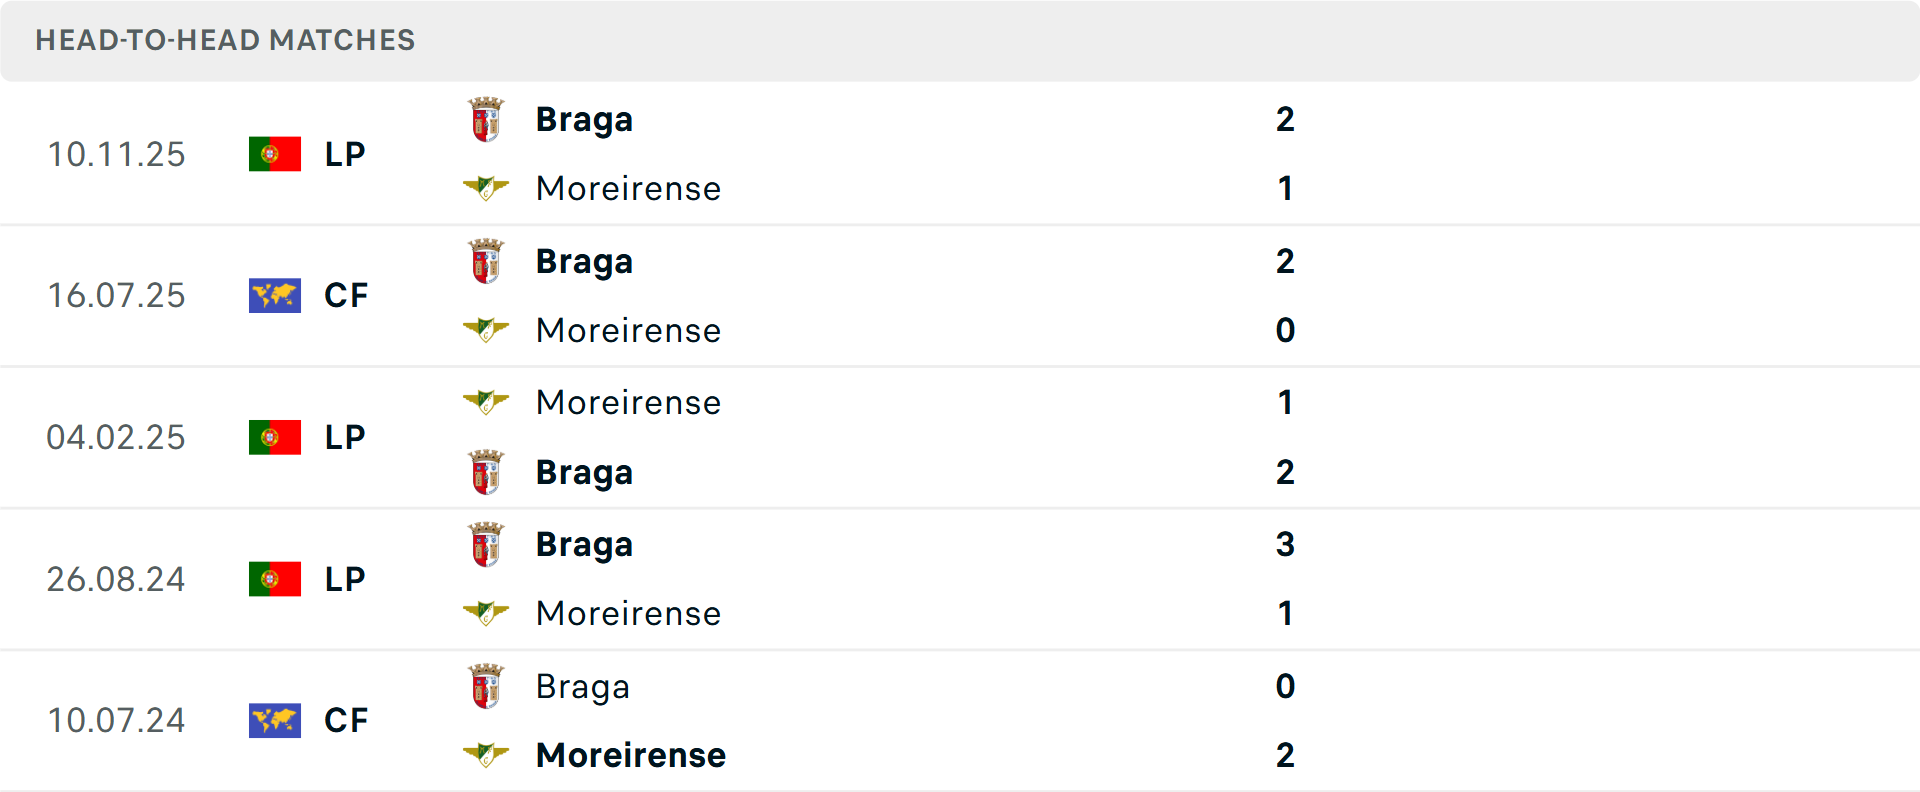
Task: Select the date 10.07.24
Action: [x=116, y=720]
